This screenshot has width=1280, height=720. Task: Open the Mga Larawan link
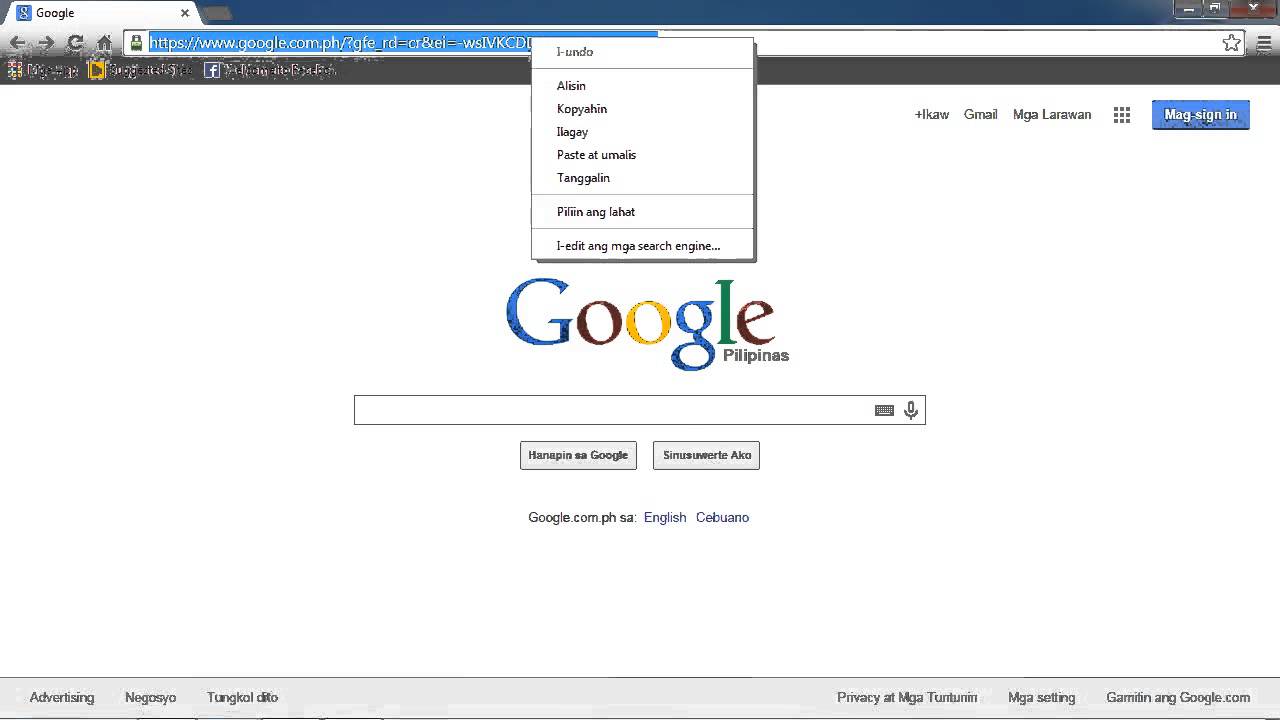[x=1052, y=115]
